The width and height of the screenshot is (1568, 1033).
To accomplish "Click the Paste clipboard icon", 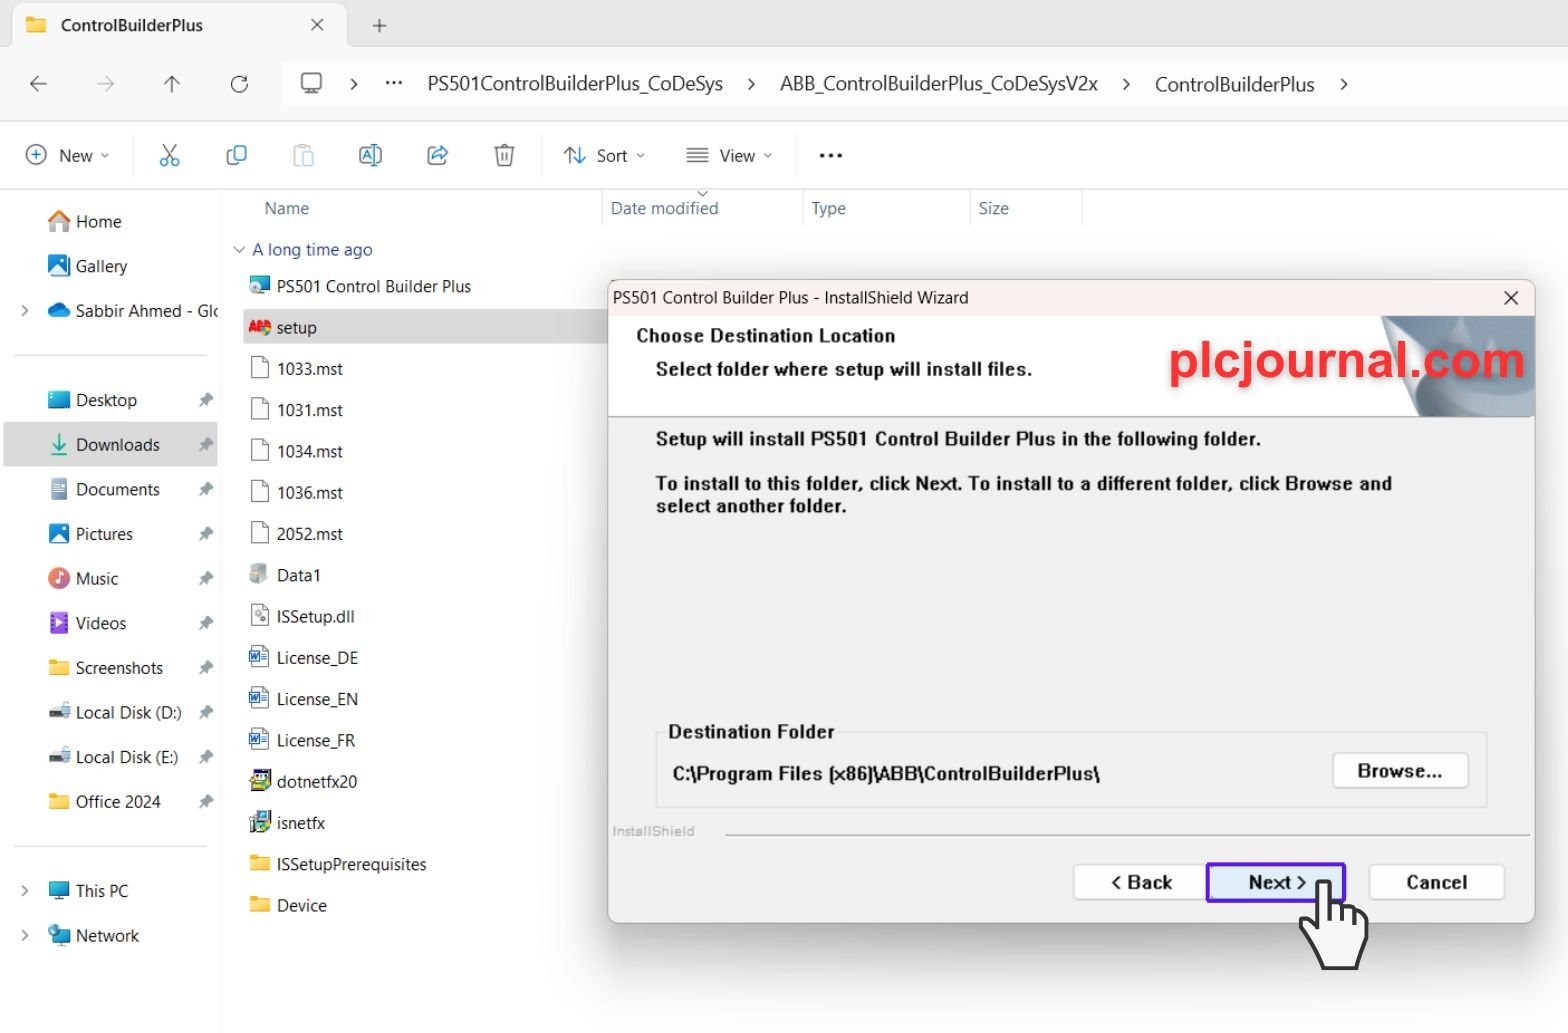I will click(x=303, y=155).
